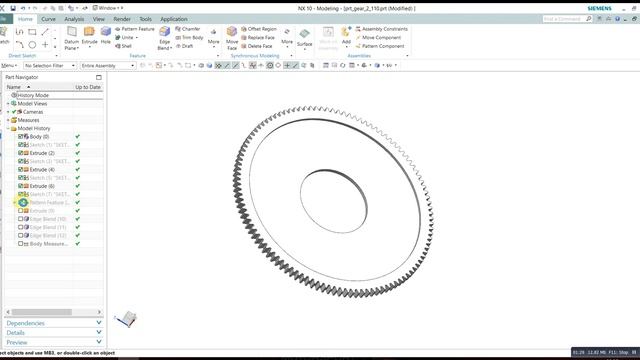The image size is (640, 360).
Task: Click Move Component
Action: (x=378, y=38)
